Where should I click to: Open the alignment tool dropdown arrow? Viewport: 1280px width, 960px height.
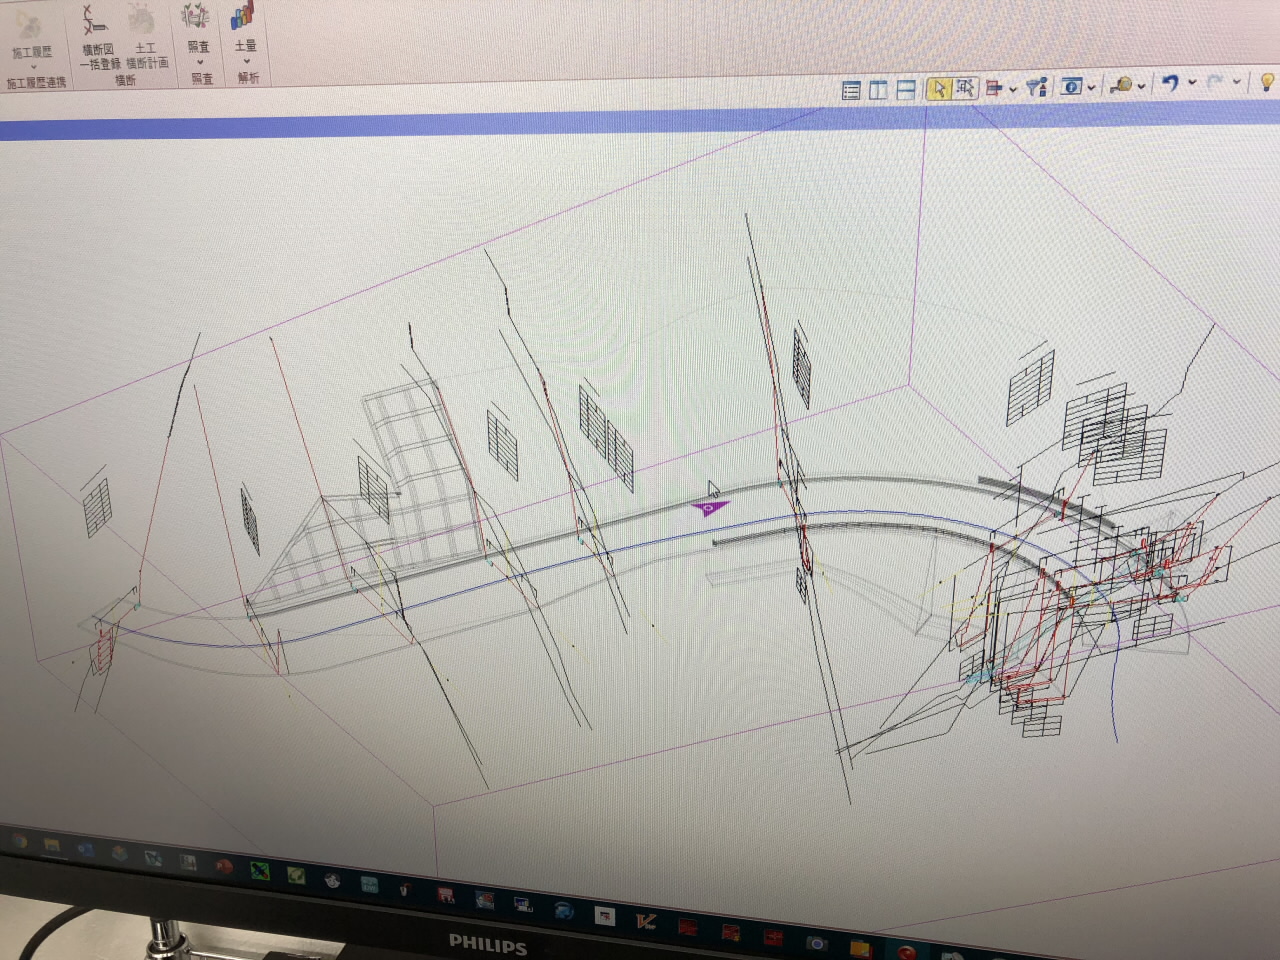pos(1013,89)
